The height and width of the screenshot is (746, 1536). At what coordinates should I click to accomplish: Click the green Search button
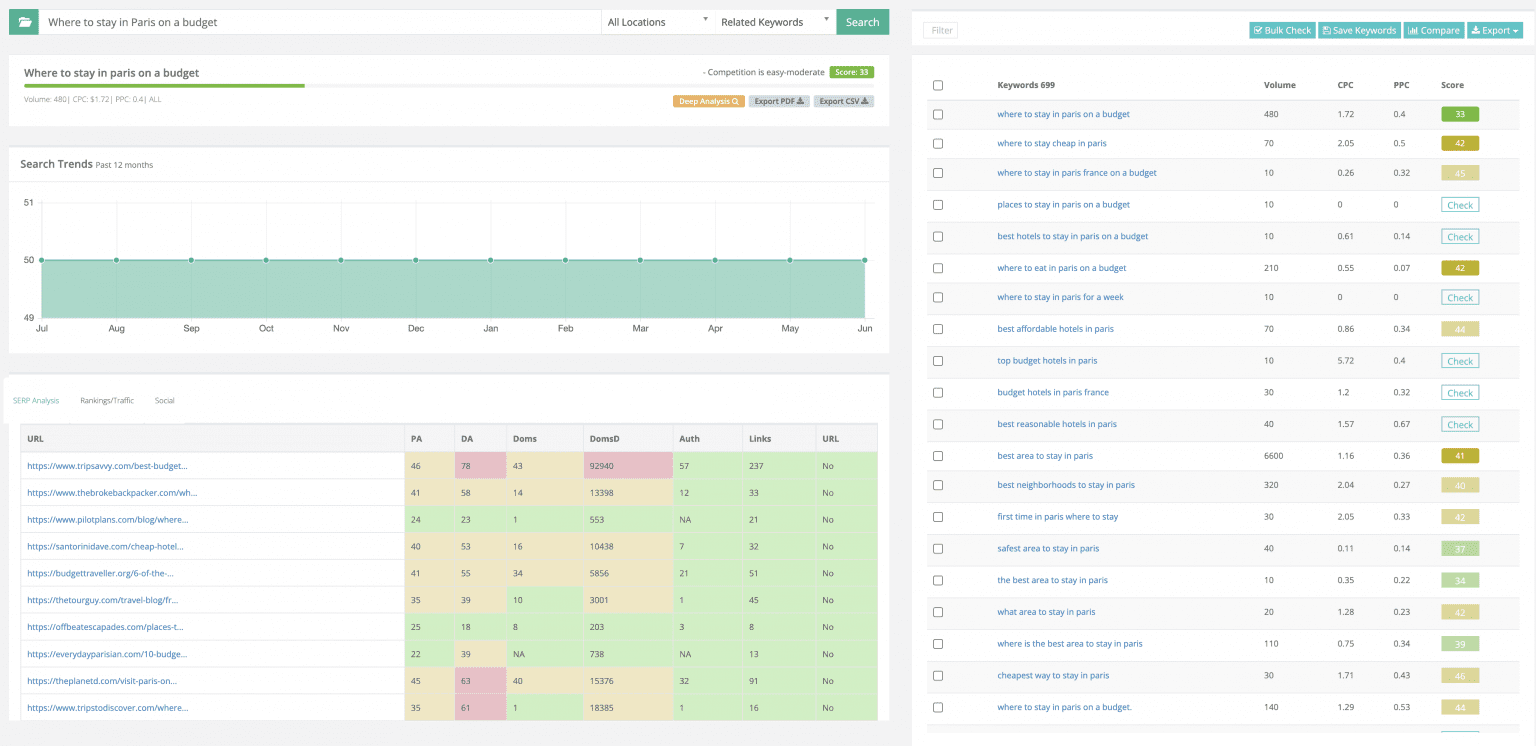click(862, 22)
